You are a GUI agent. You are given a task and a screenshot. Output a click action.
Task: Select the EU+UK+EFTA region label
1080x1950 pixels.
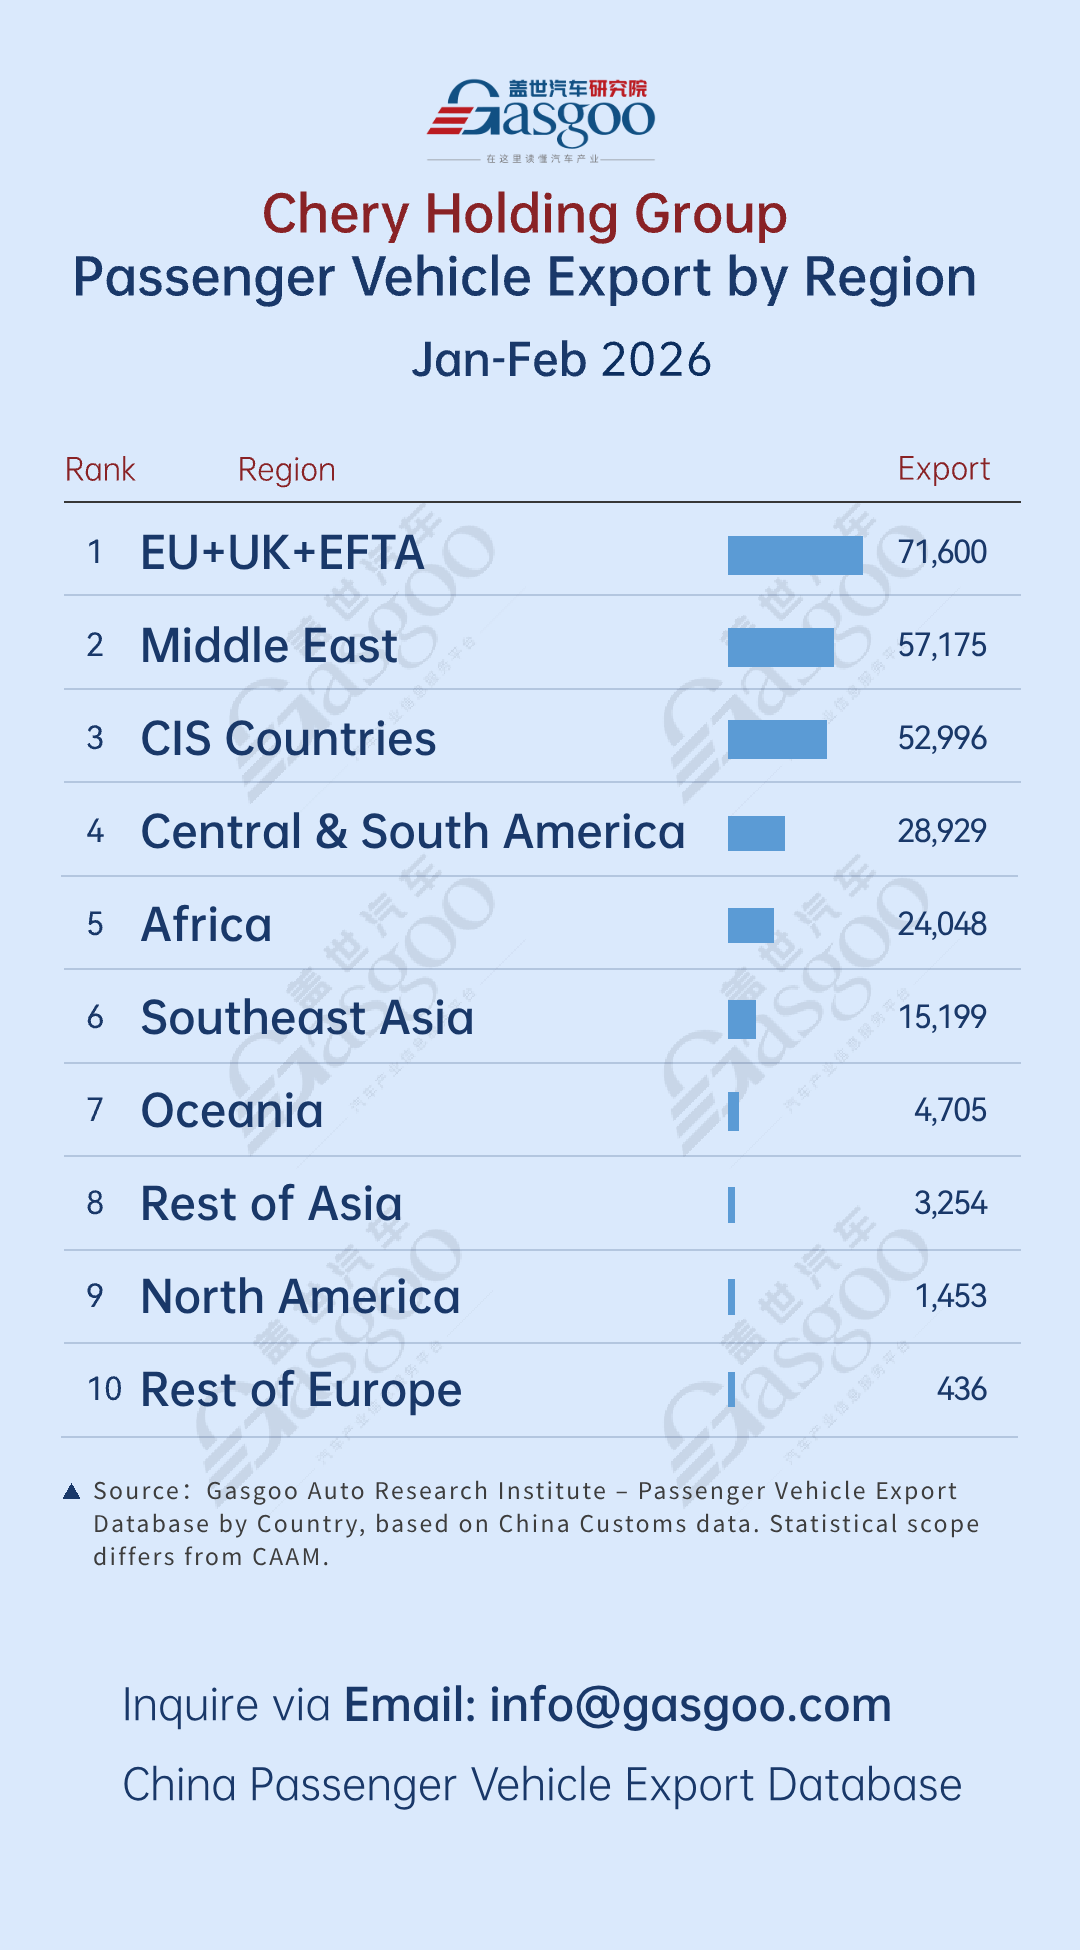click(x=282, y=553)
